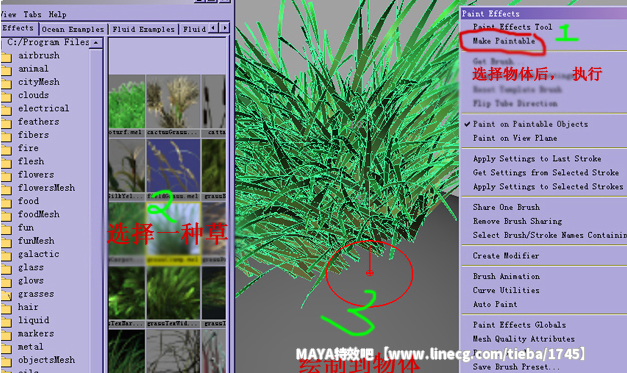627x373 pixels.
Task: Choose Make Paintable menu item
Action: [x=504, y=41]
